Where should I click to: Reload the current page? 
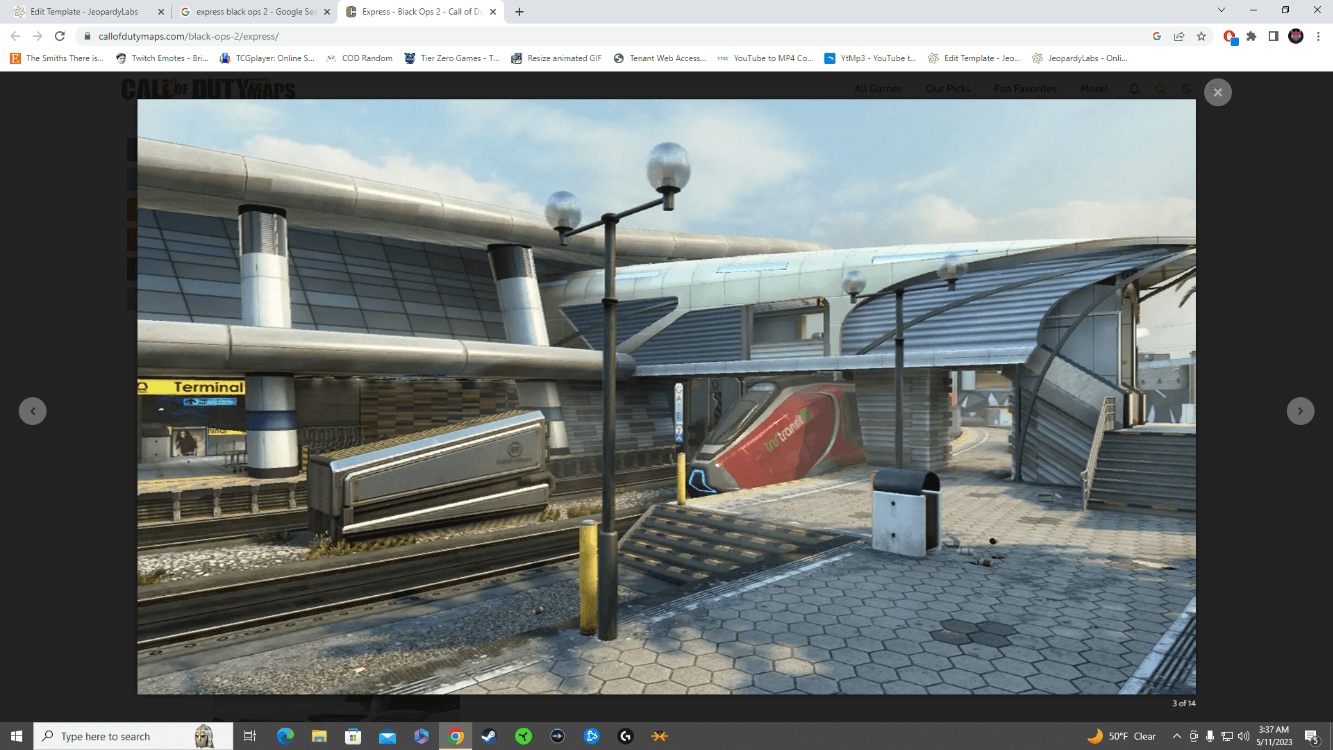click(x=60, y=36)
